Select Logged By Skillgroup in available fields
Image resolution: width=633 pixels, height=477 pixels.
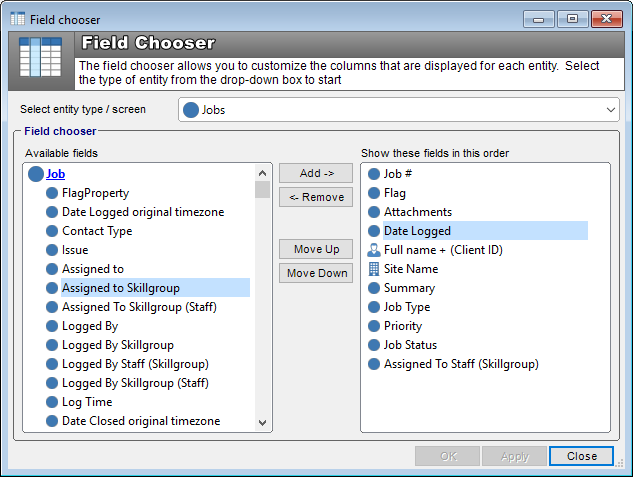click(x=117, y=345)
